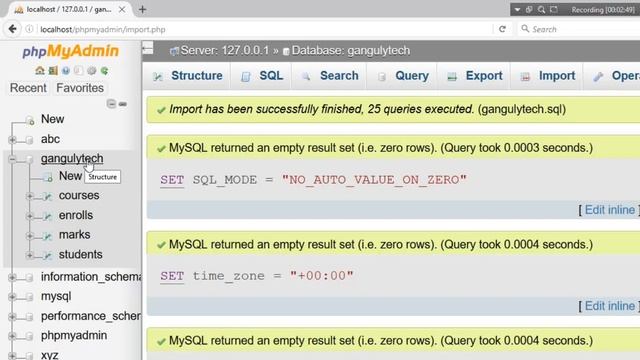Screen dimensions: 640x360
Task: Click the gangulytech database cylinder icon
Action: [29, 159]
